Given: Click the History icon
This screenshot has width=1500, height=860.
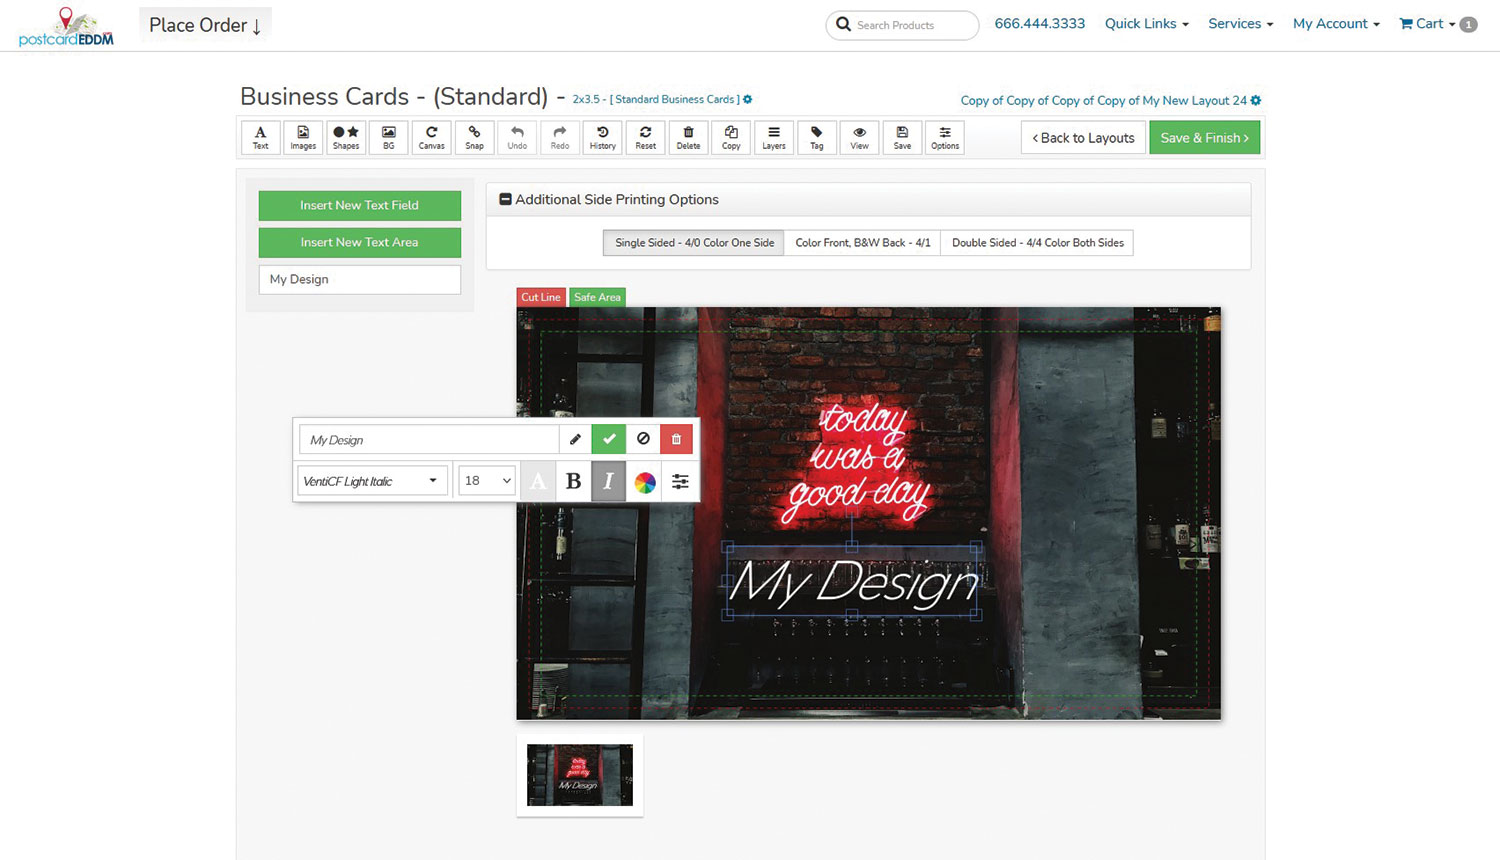Looking at the screenshot, I should click(602, 137).
